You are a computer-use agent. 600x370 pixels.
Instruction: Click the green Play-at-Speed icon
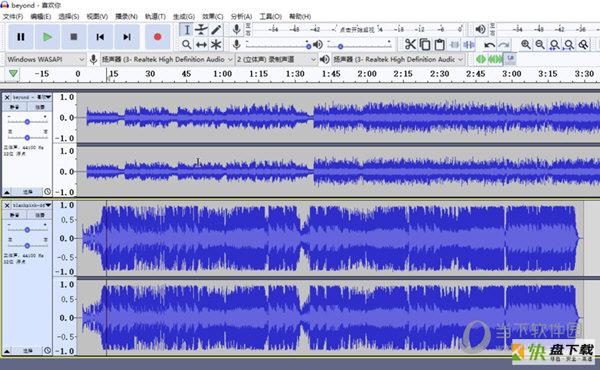pos(481,59)
